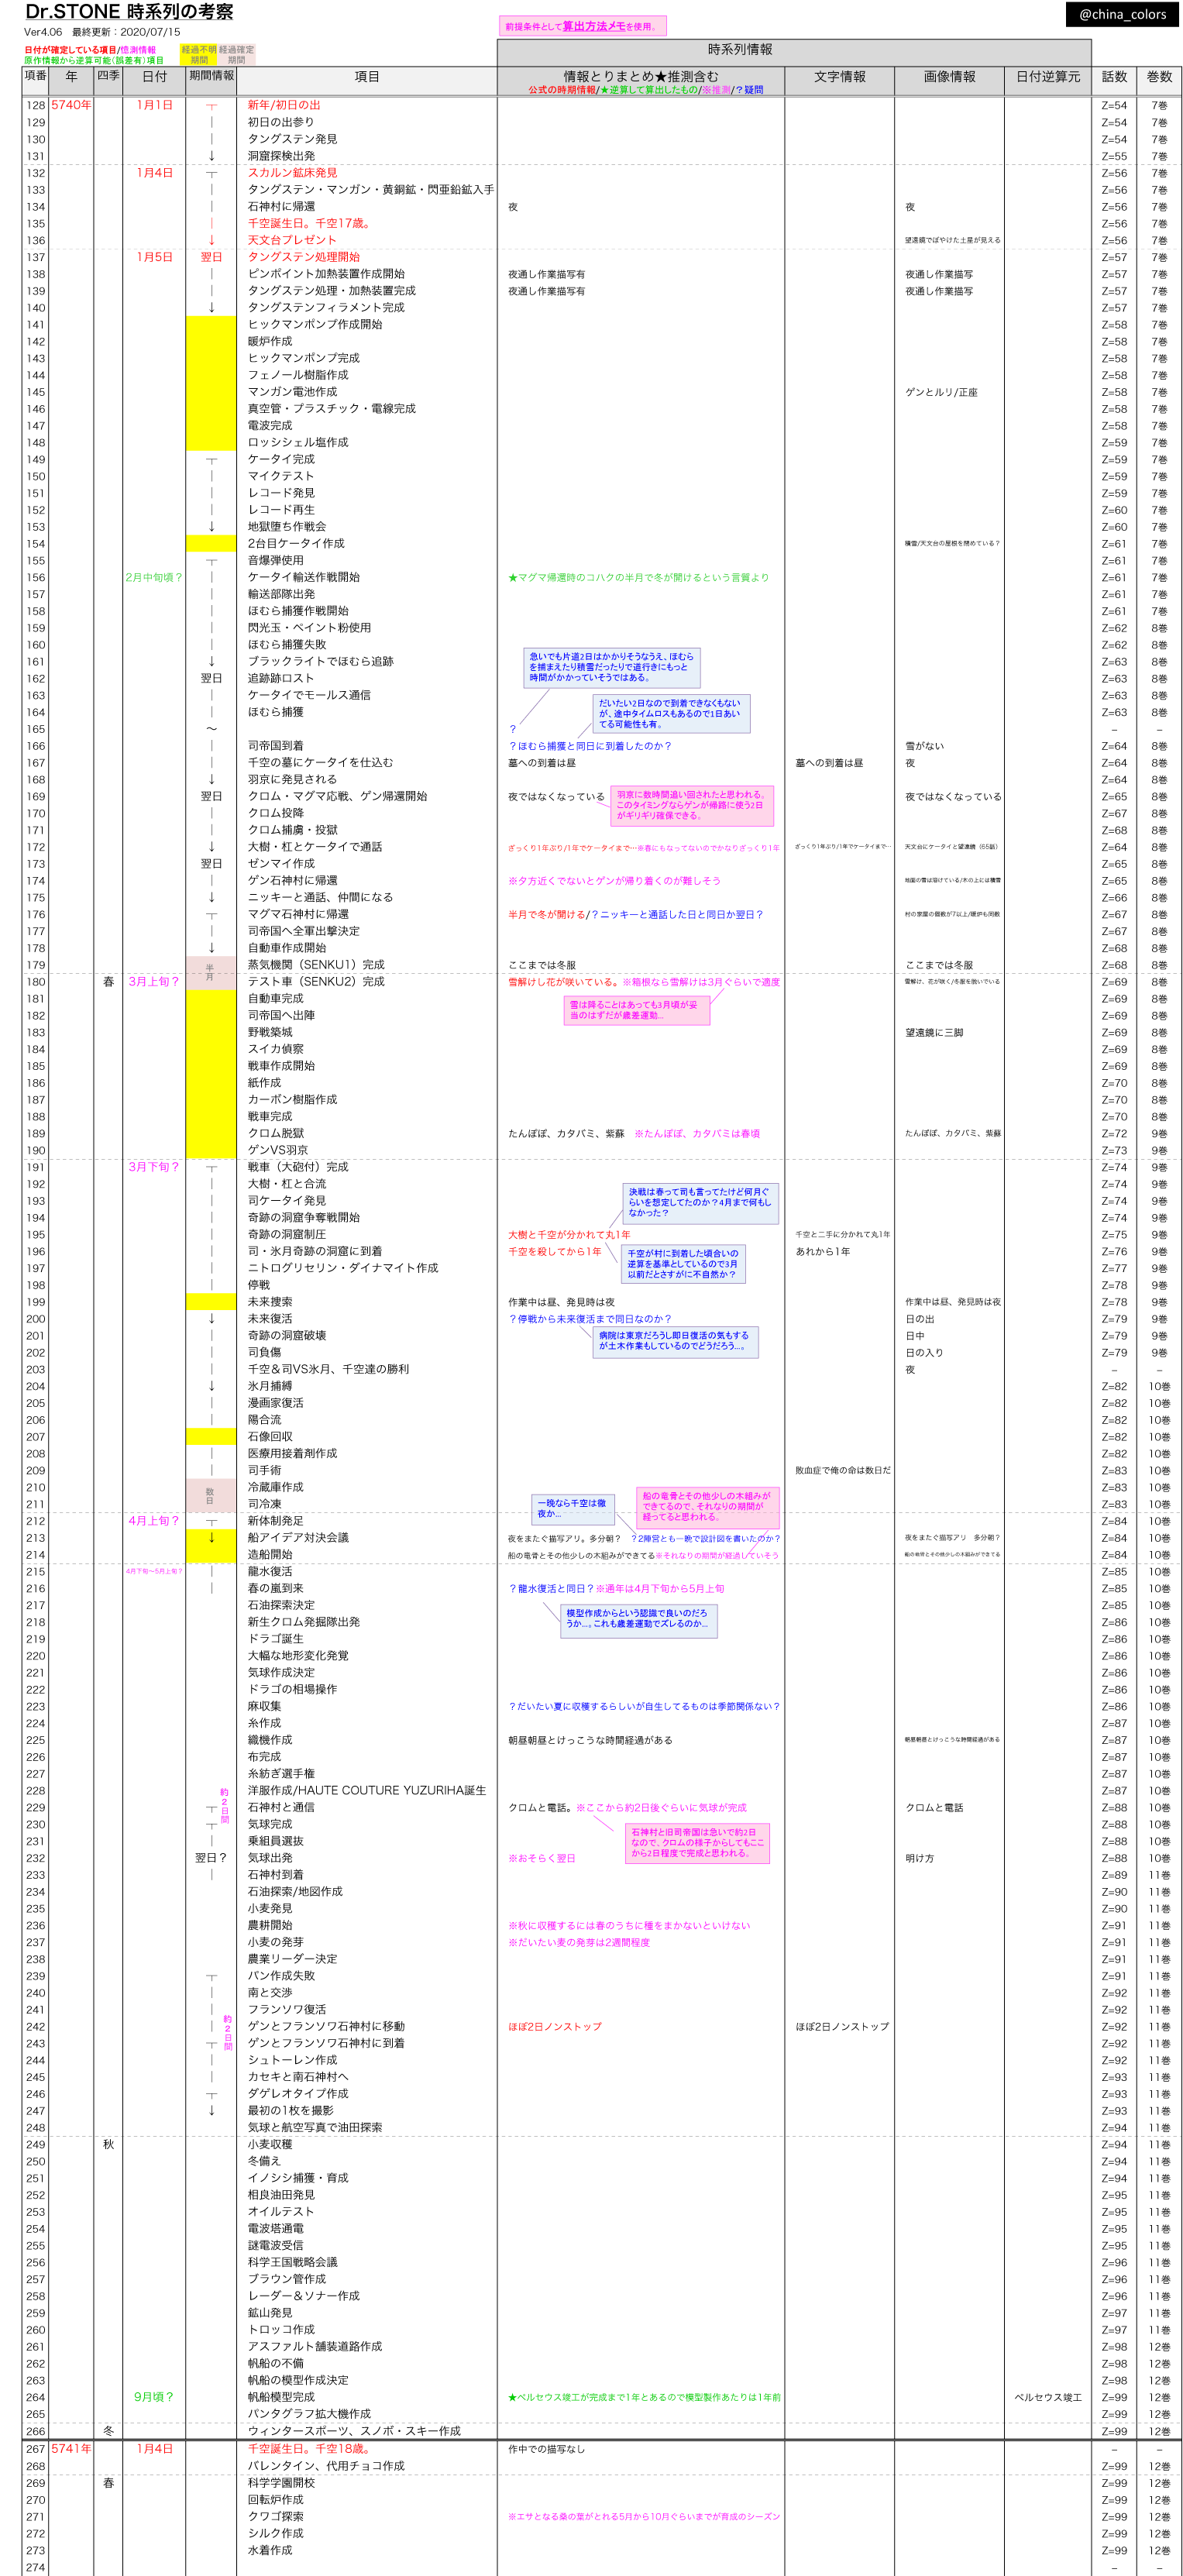Select the 経過確定期間 pink legend swatch
1183x2576 pixels.
pos(236,54)
